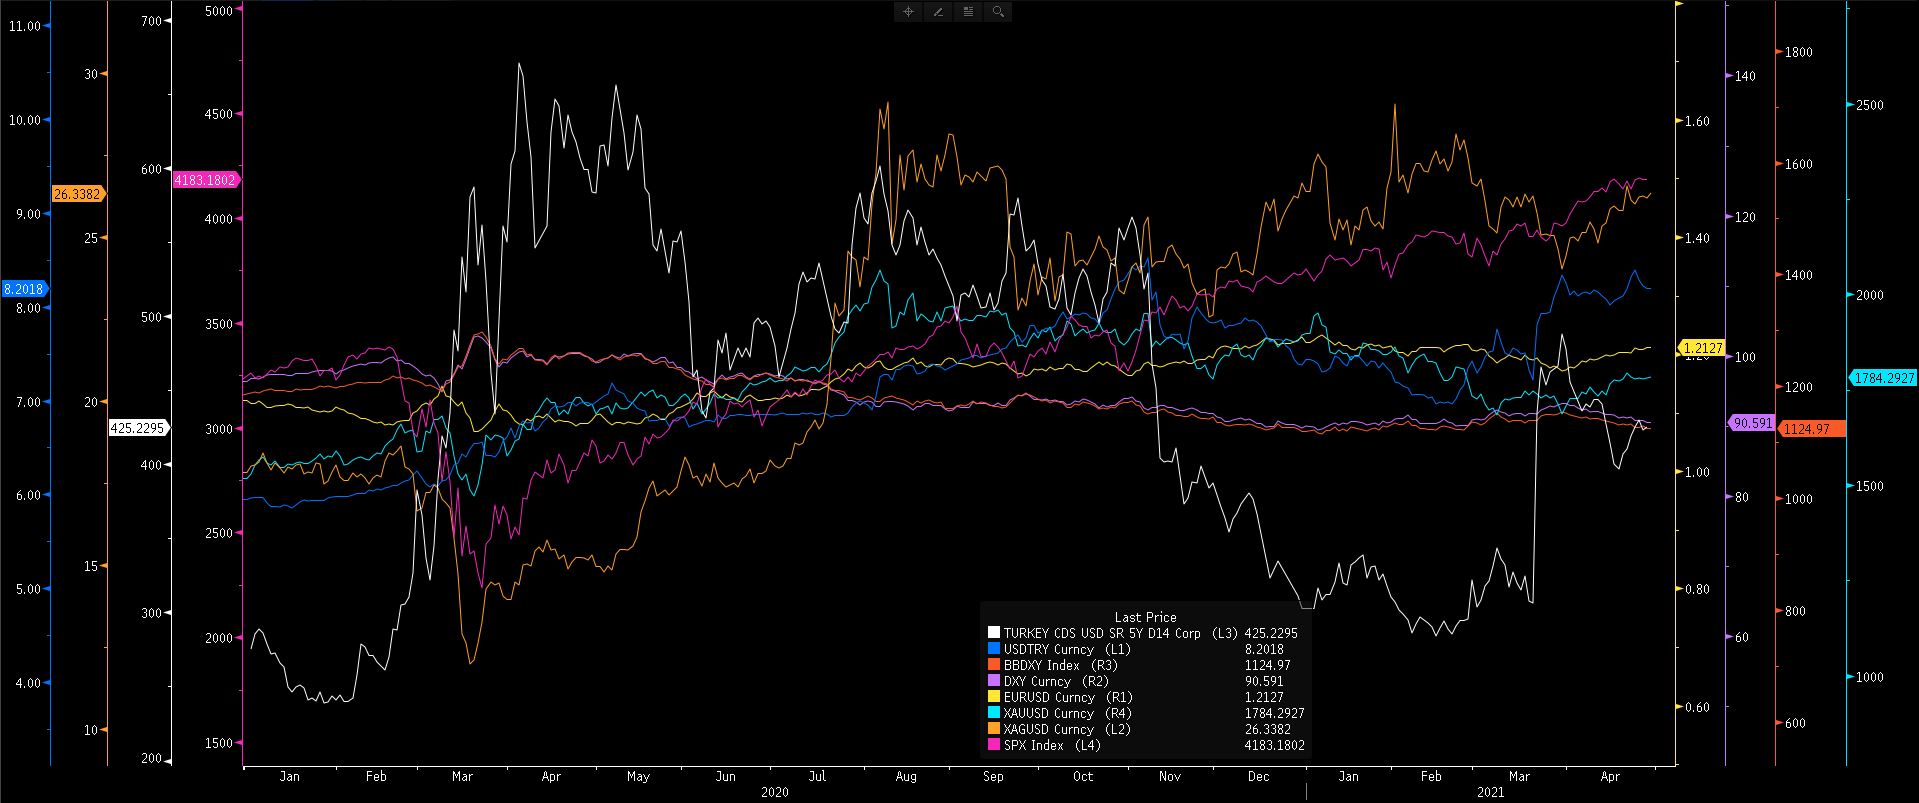Click the 140 tick on DXY axis
The image size is (1919, 803).
[x=1745, y=76]
